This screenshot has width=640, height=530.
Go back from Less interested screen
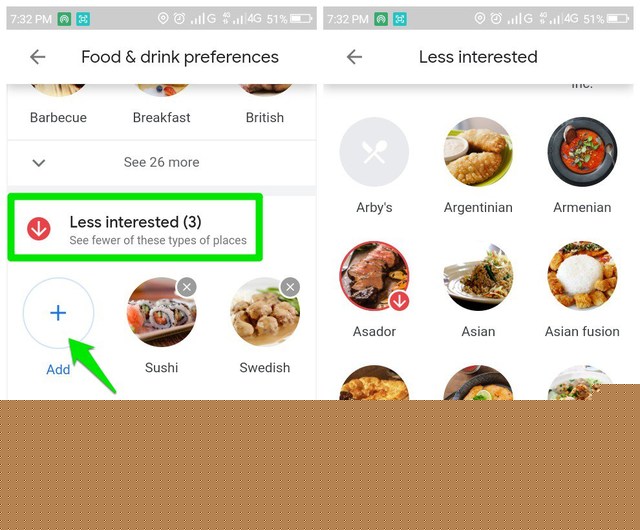click(x=354, y=57)
